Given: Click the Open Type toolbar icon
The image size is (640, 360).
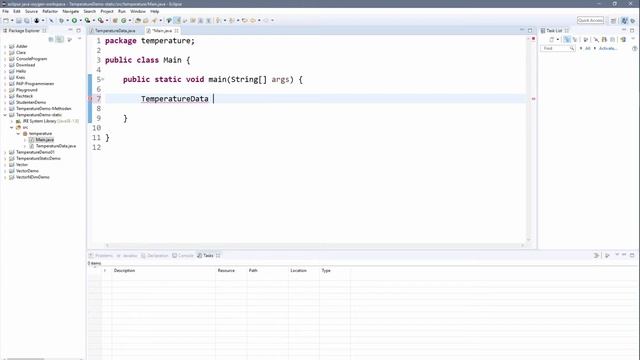Looking at the screenshot, I should click(x=138, y=20).
